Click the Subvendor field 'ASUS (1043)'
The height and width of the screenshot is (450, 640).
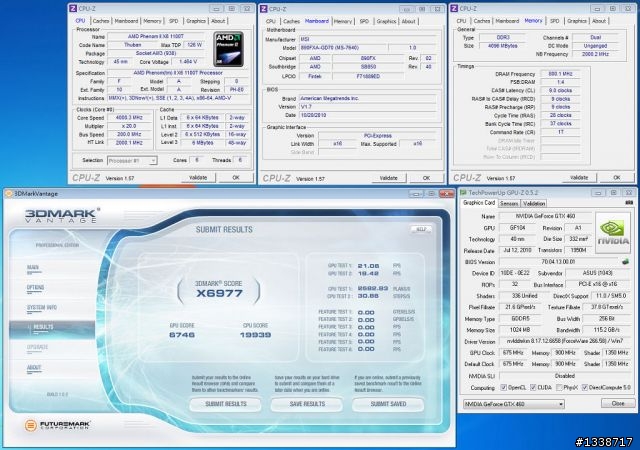point(598,273)
